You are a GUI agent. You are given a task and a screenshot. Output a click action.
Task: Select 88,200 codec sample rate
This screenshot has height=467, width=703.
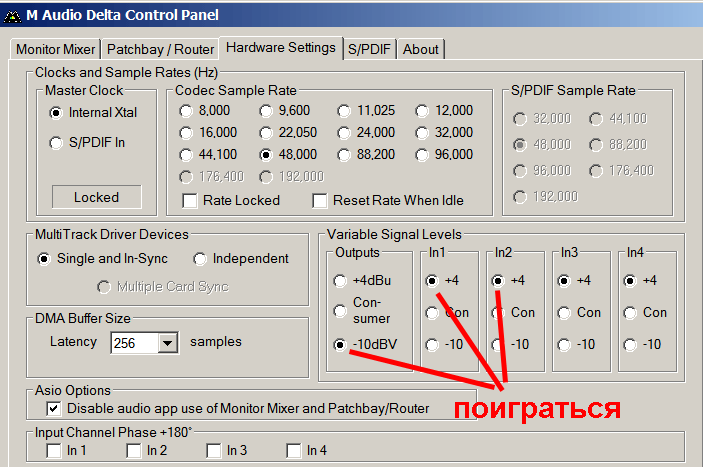(x=344, y=155)
